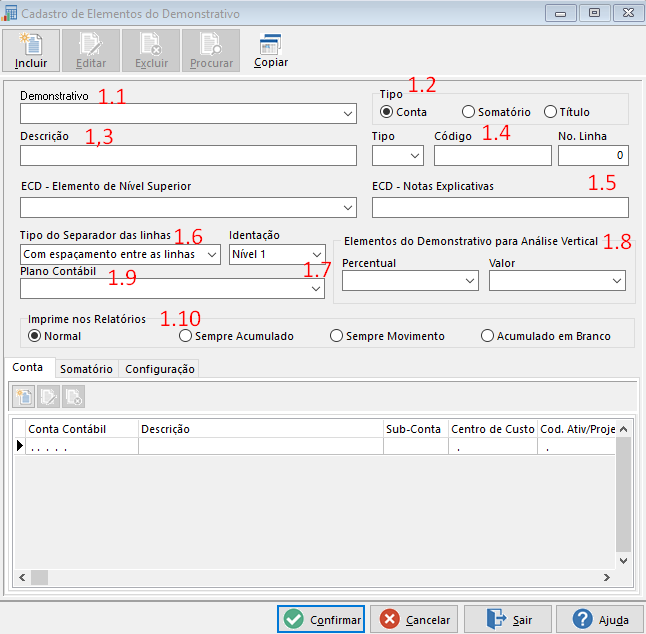Select the Somatório radio option under Tipo
Viewport: 646px width, 634px height.
pos(496,112)
